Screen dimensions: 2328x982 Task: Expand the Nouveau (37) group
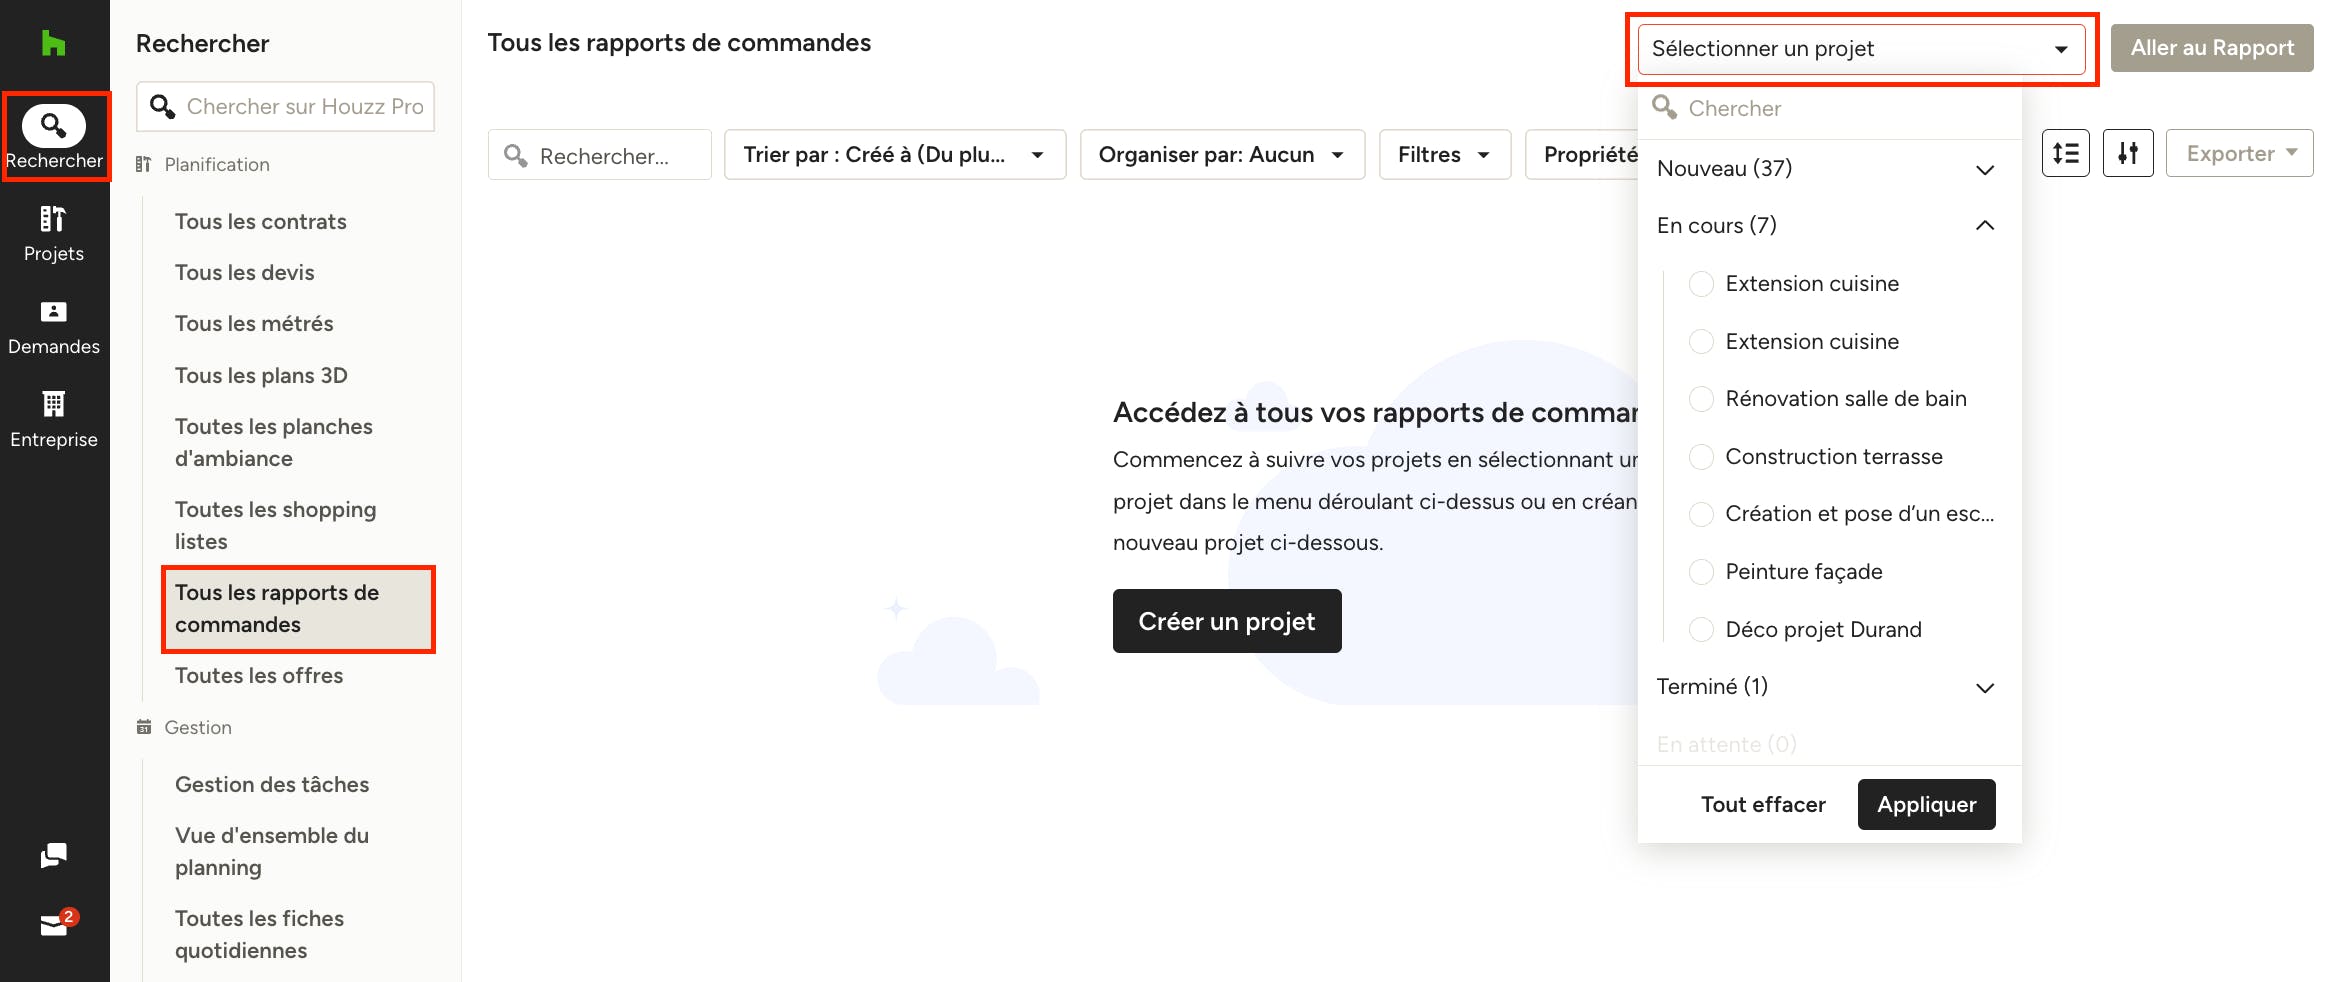pos(1826,169)
